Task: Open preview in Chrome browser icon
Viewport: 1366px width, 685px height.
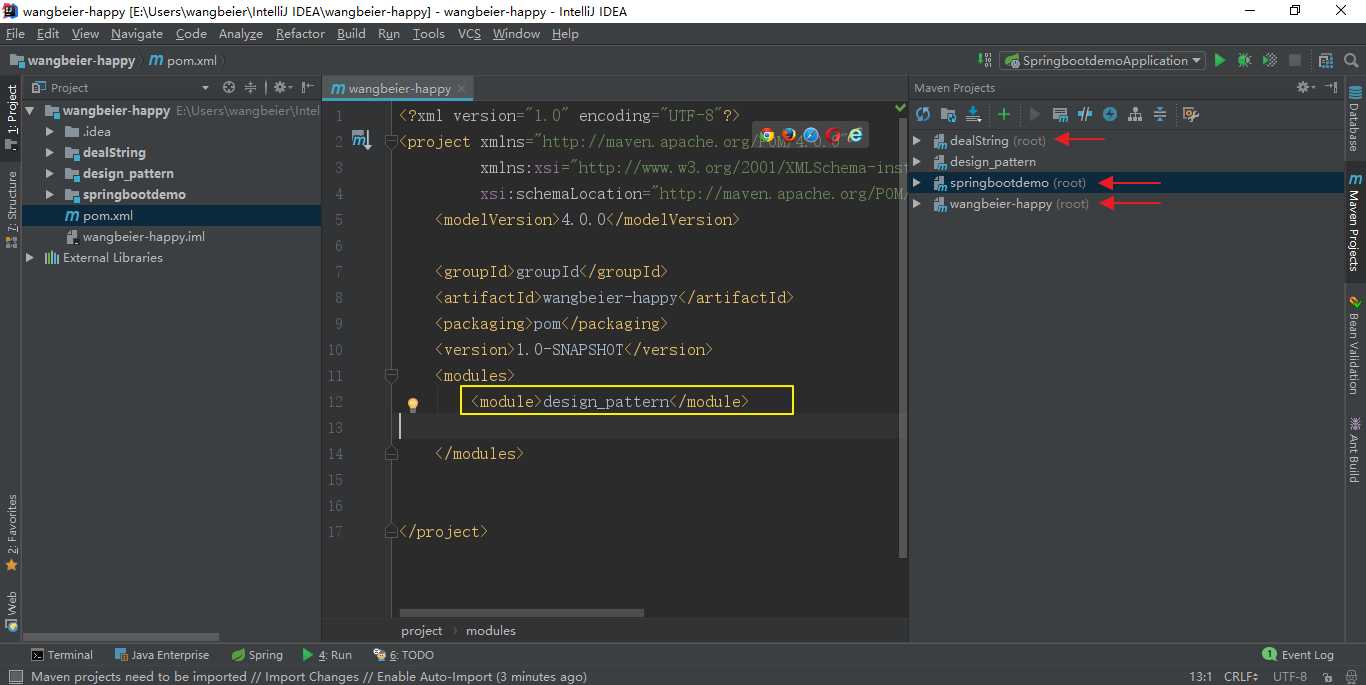Action: click(768, 135)
